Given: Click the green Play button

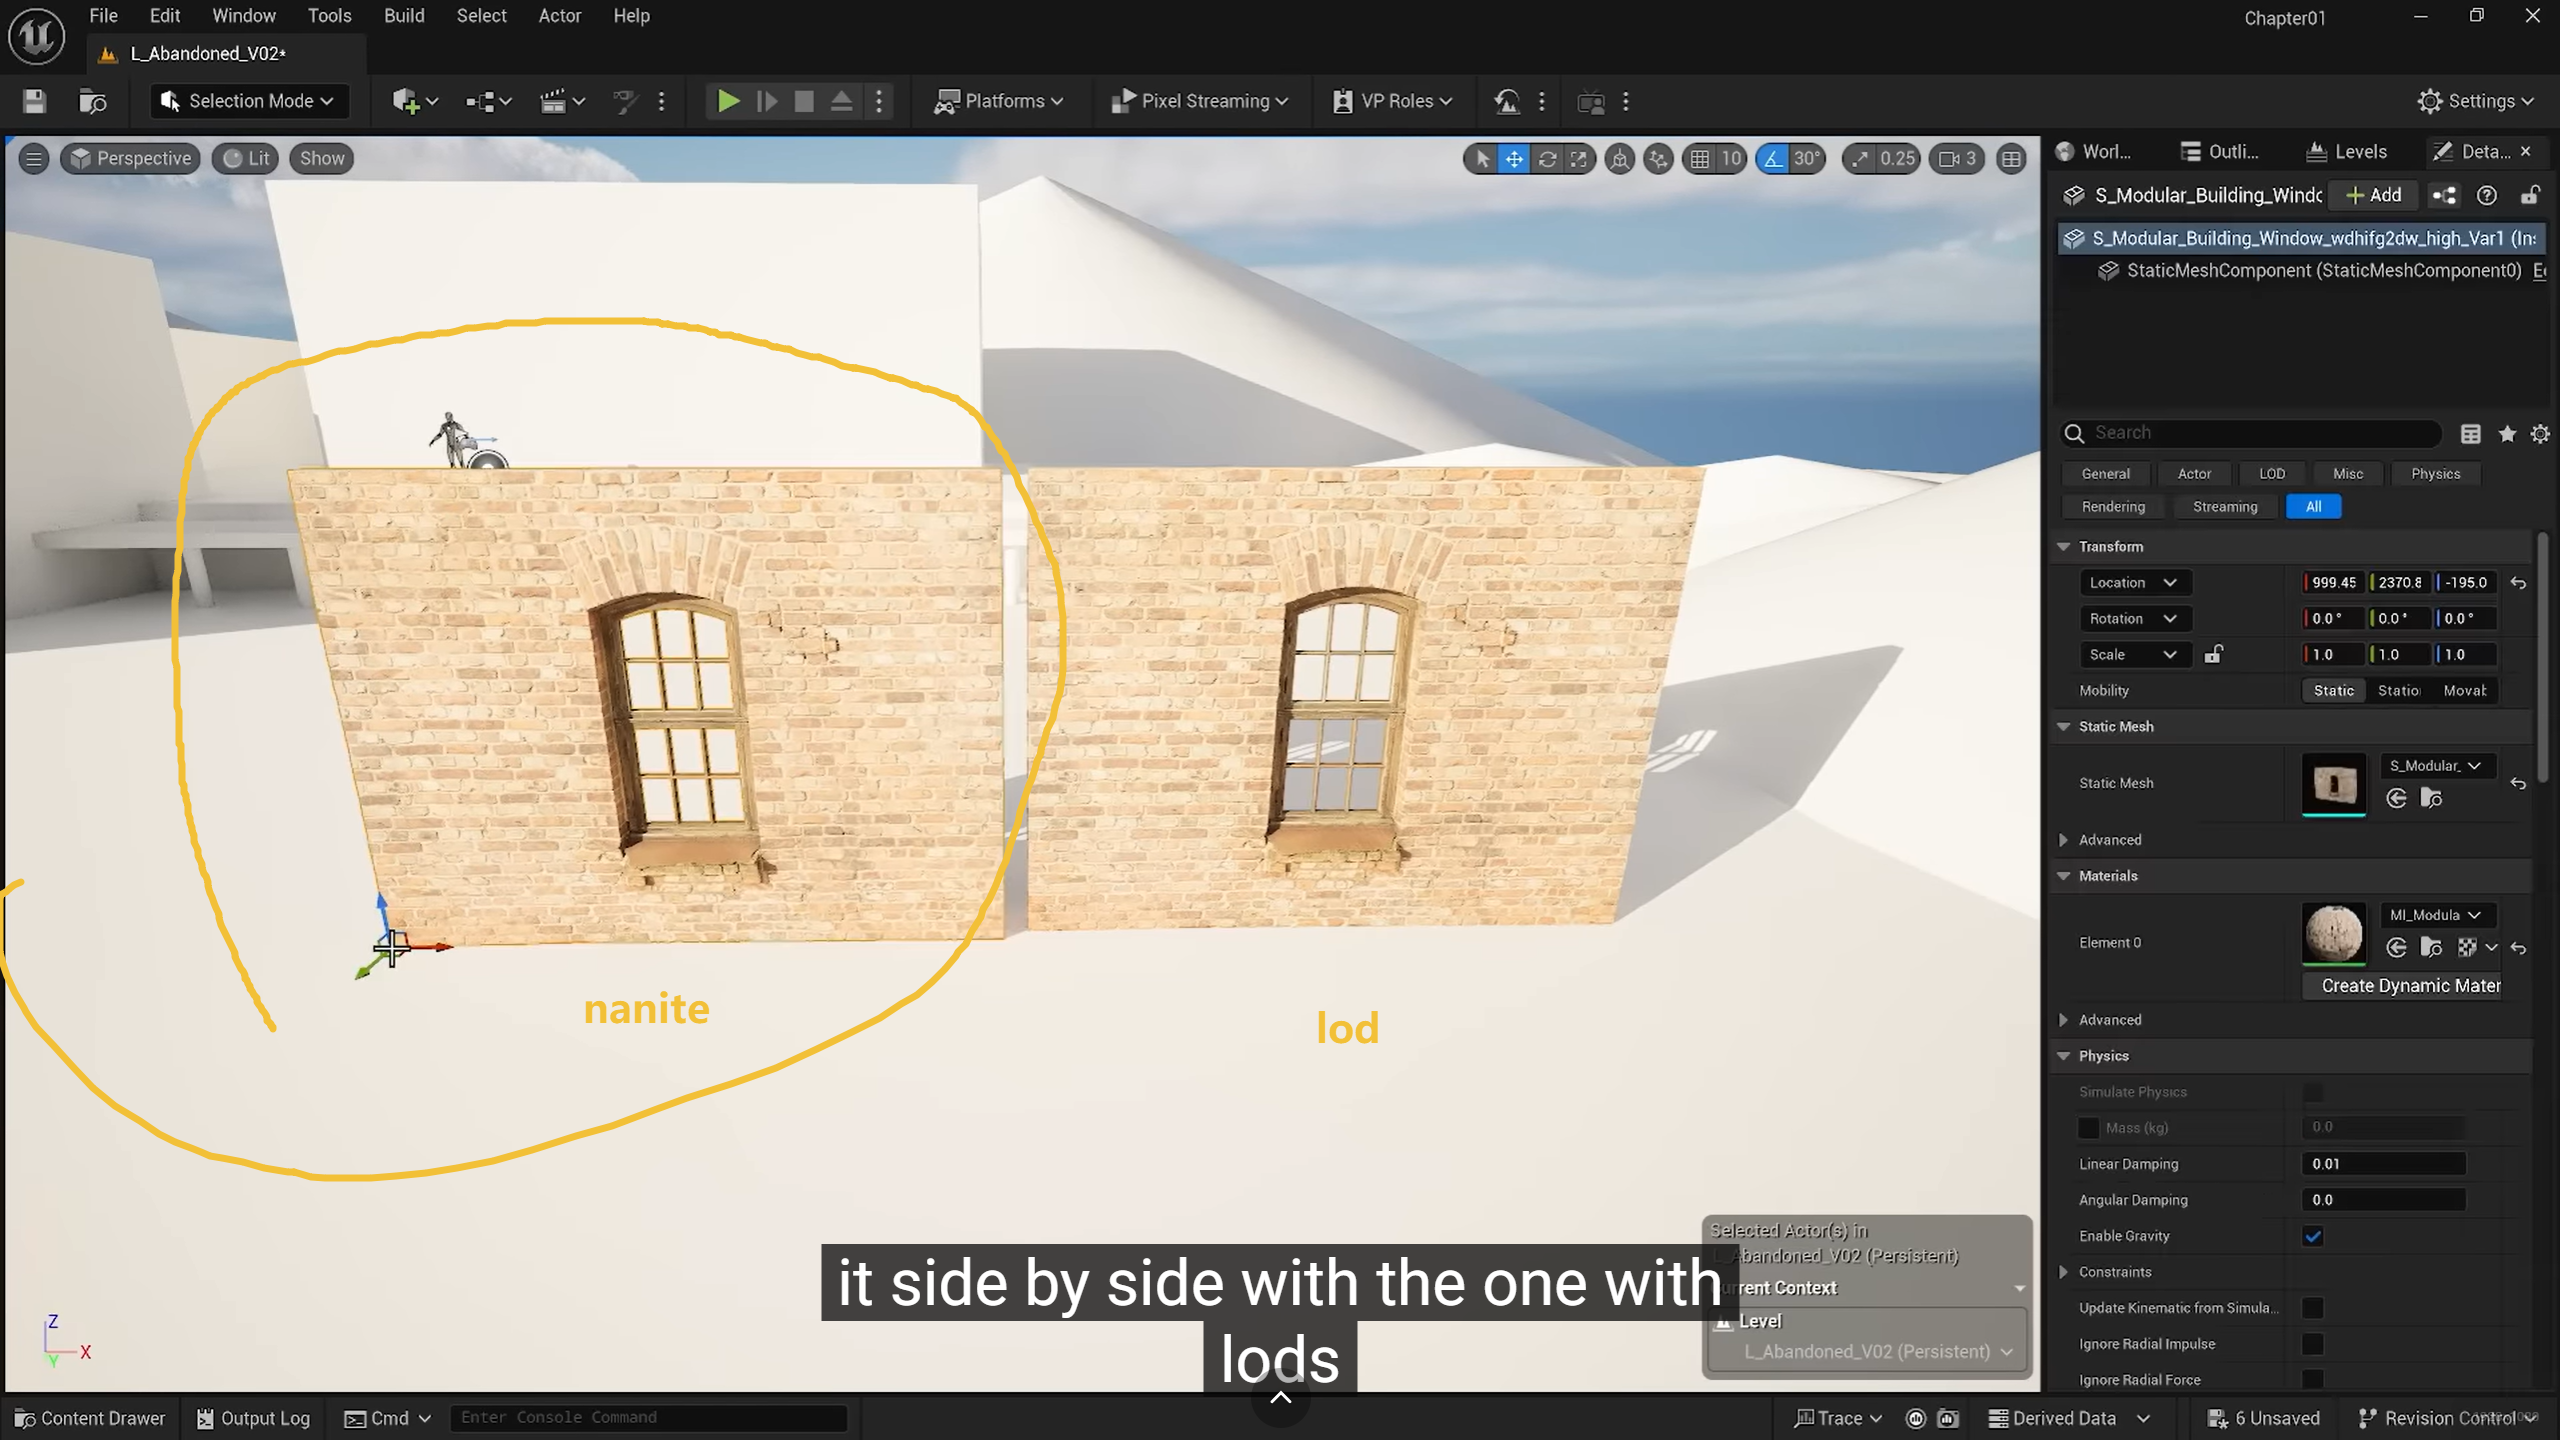Looking at the screenshot, I should (728, 101).
